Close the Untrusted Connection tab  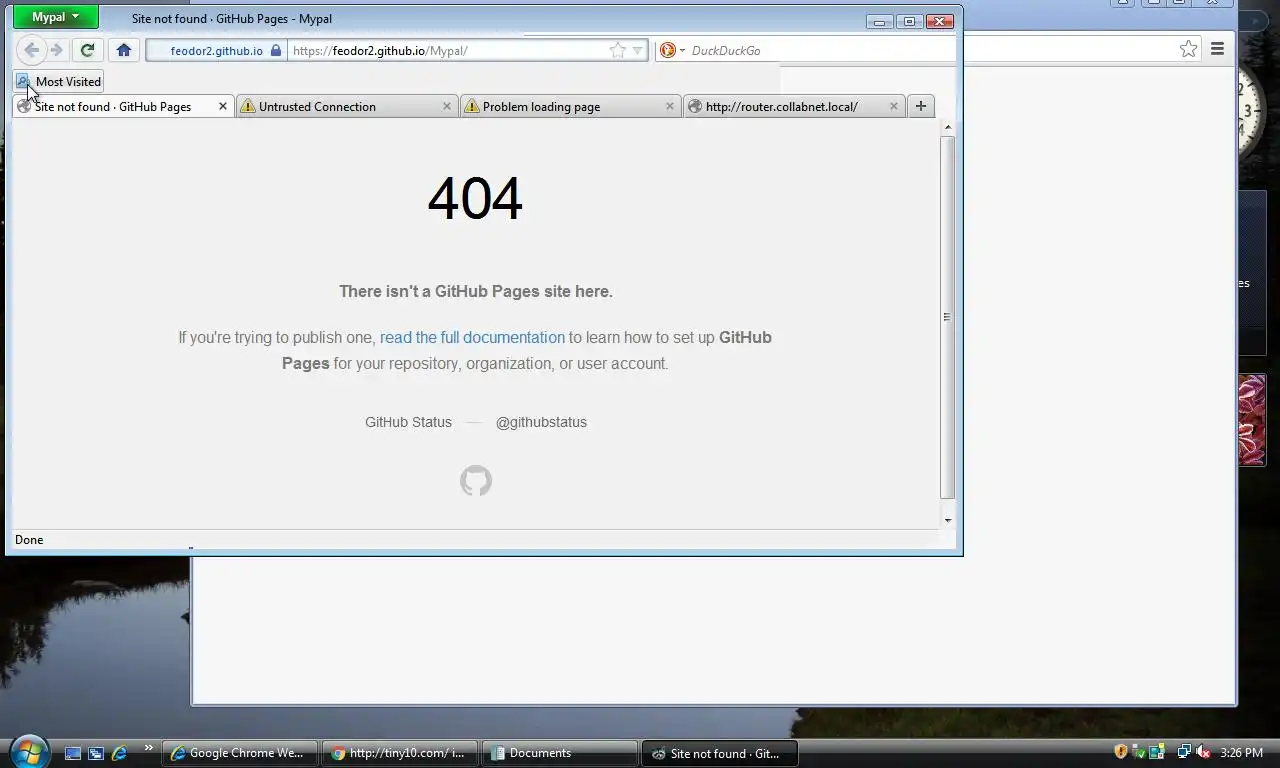click(446, 106)
